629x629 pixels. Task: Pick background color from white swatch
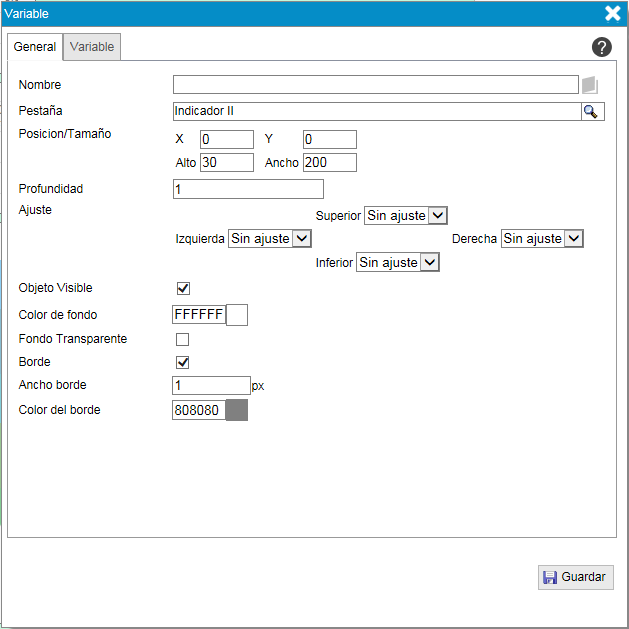tap(237, 315)
